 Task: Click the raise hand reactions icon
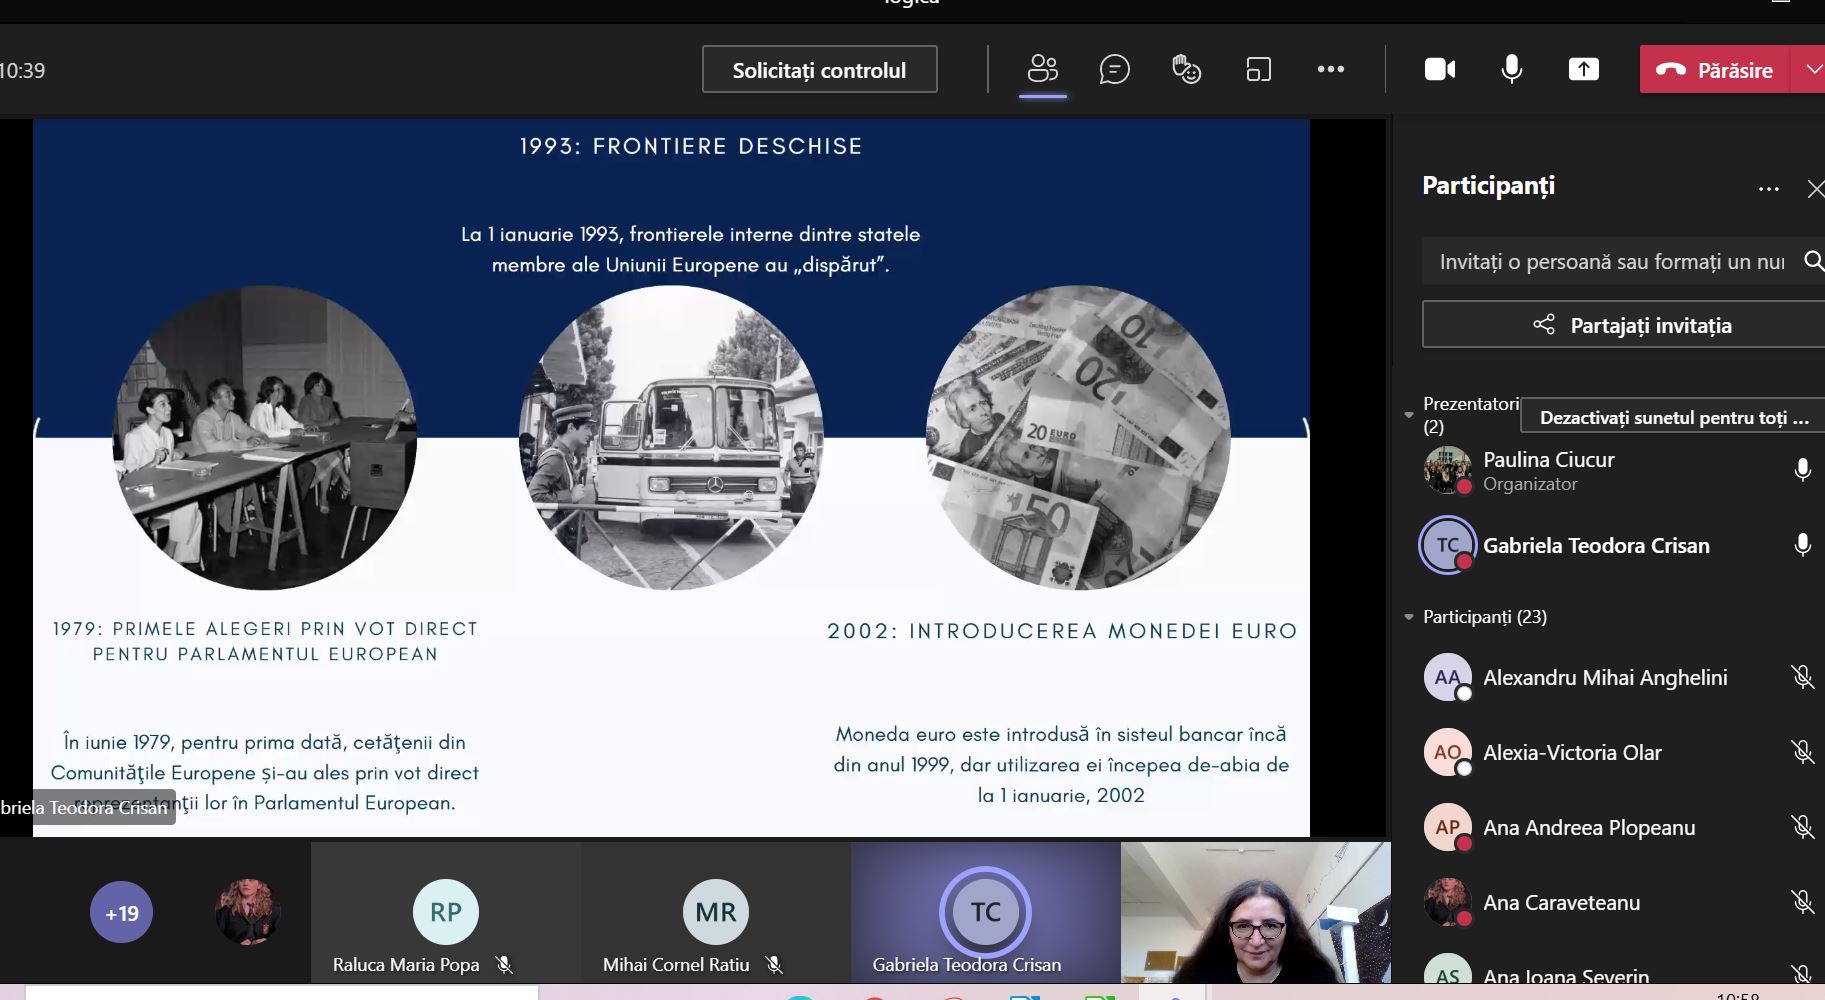click(1186, 69)
